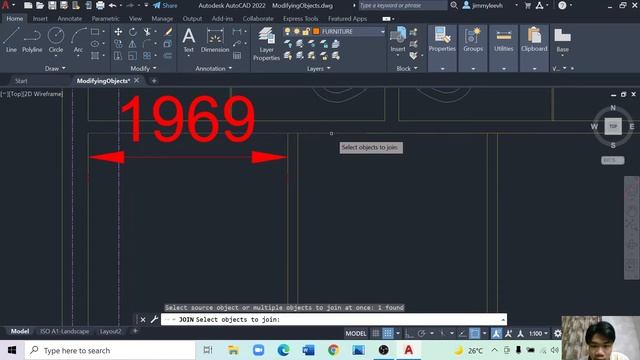This screenshot has width=640, height=360.
Task: Toggle layer lock padlock icon
Action: click(306, 31)
